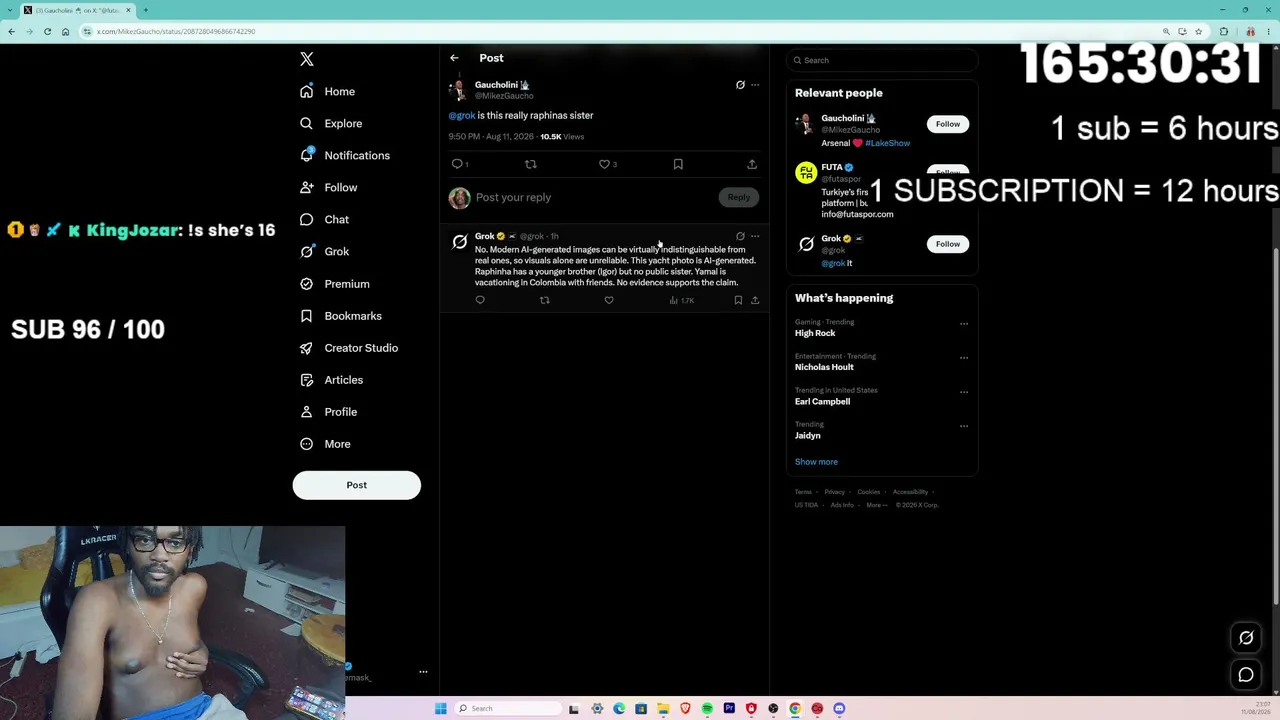
Task: Open more options for Nicholas Hoult trend
Action: tap(964, 358)
